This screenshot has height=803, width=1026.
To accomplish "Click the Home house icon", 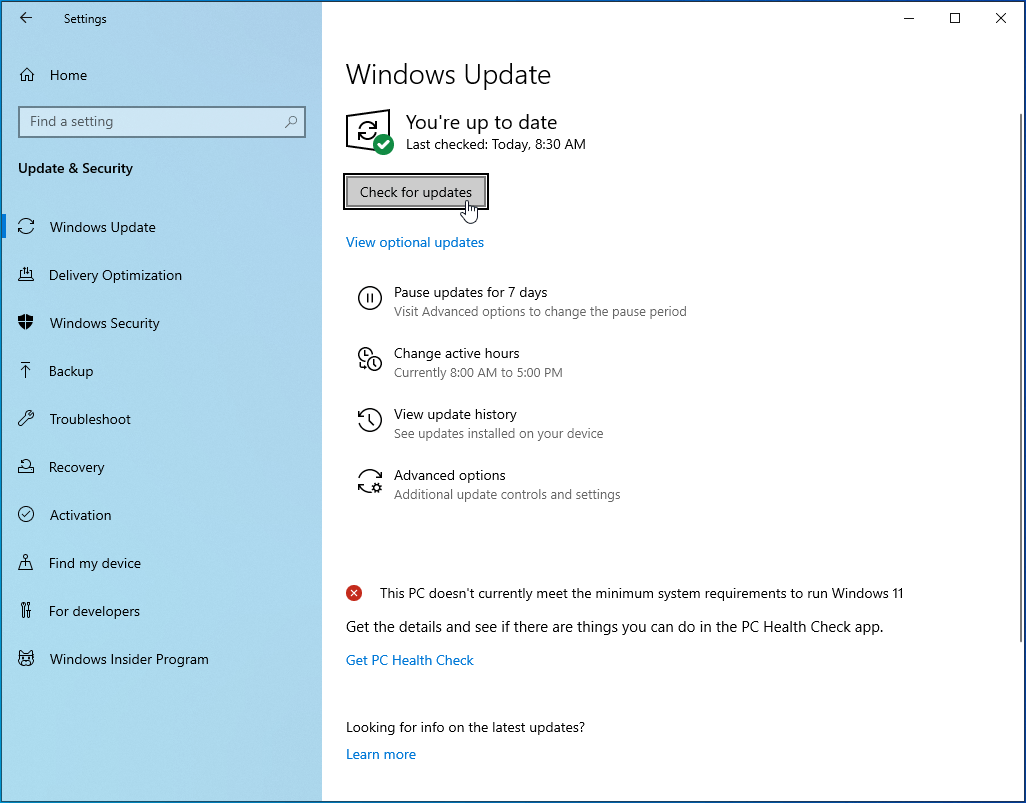I will click(27, 75).
